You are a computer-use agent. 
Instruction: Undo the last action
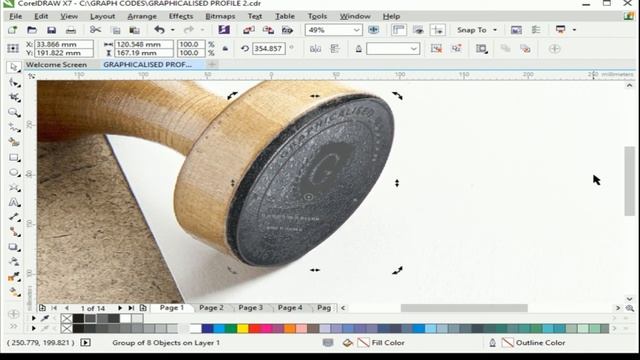(159, 30)
